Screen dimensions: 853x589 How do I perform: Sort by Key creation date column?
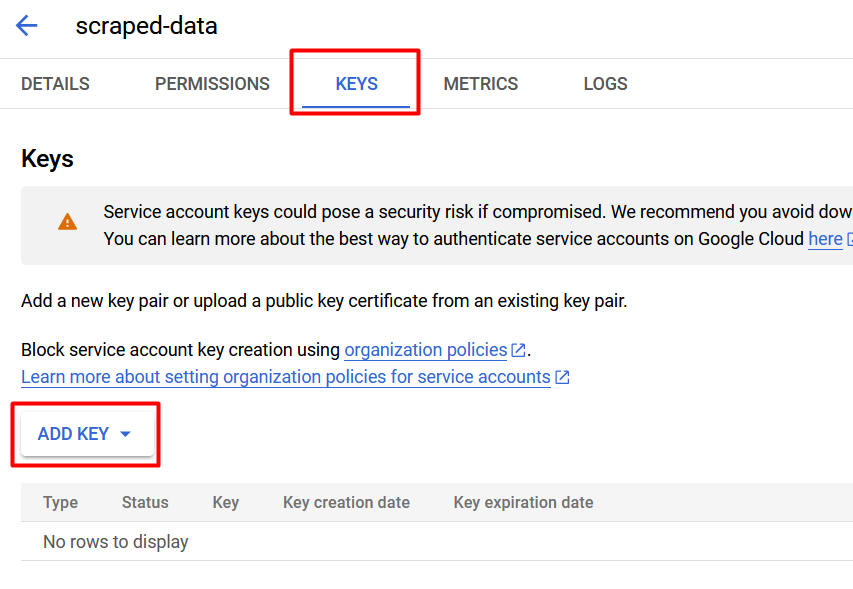pyautogui.click(x=347, y=503)
